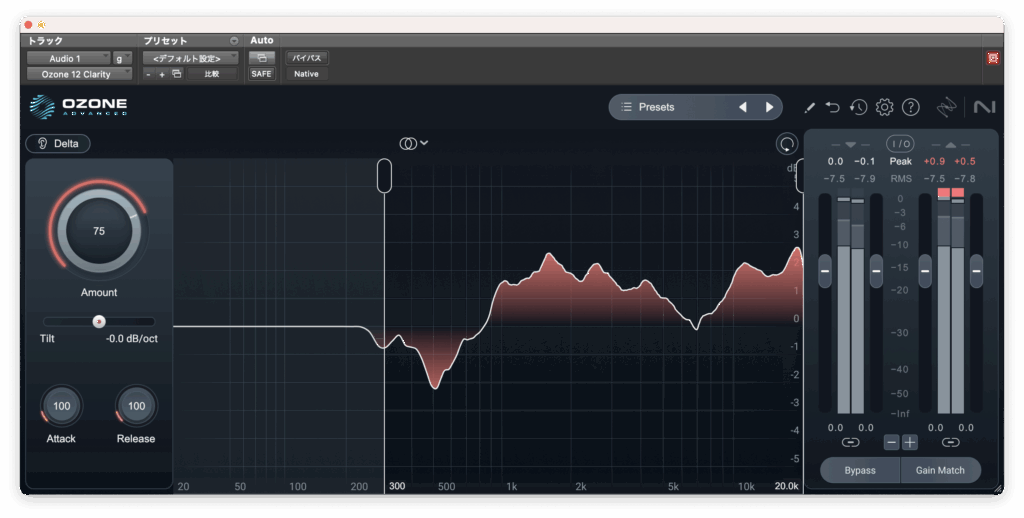
Task: Click the Native Instruments logo icon
Action: point(984,107)
